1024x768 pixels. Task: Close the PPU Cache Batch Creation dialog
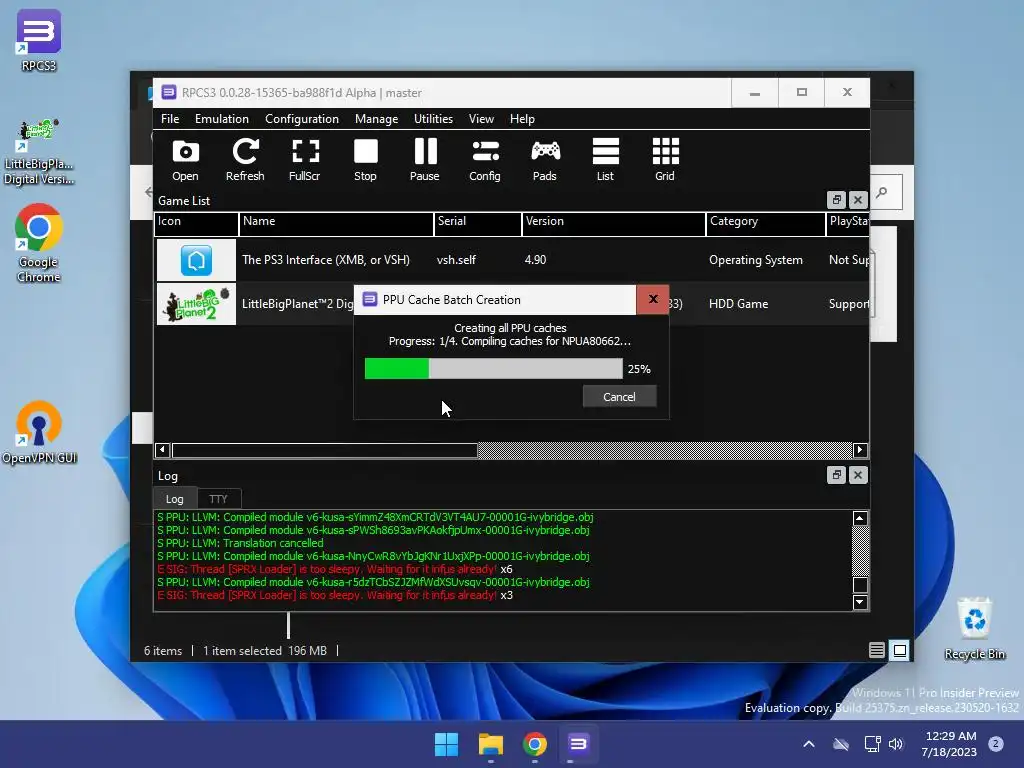(652, 299)
